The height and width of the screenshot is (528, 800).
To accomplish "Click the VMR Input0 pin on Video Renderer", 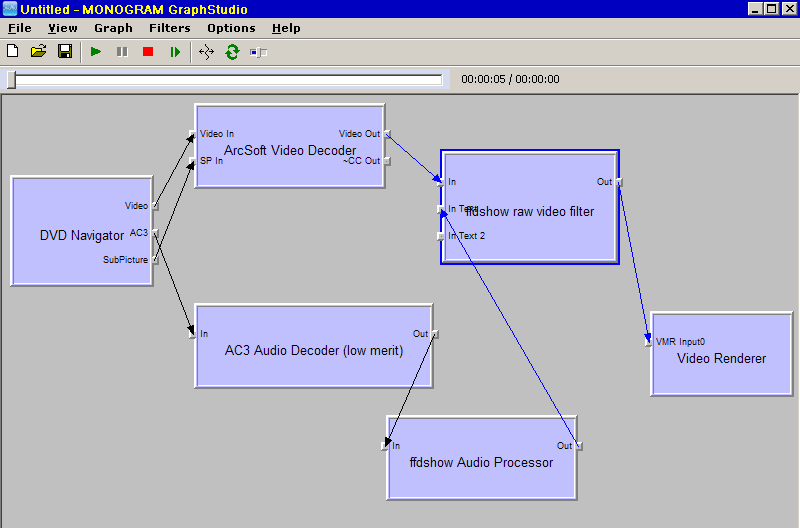I will pyautogui.click(x=648, y=342).
